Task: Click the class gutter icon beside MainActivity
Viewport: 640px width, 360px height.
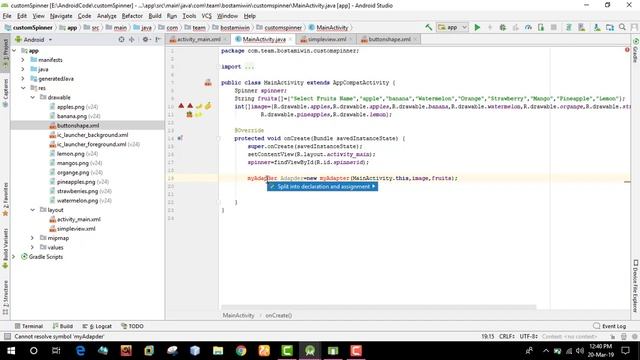Action: click(x=208, y=82)
